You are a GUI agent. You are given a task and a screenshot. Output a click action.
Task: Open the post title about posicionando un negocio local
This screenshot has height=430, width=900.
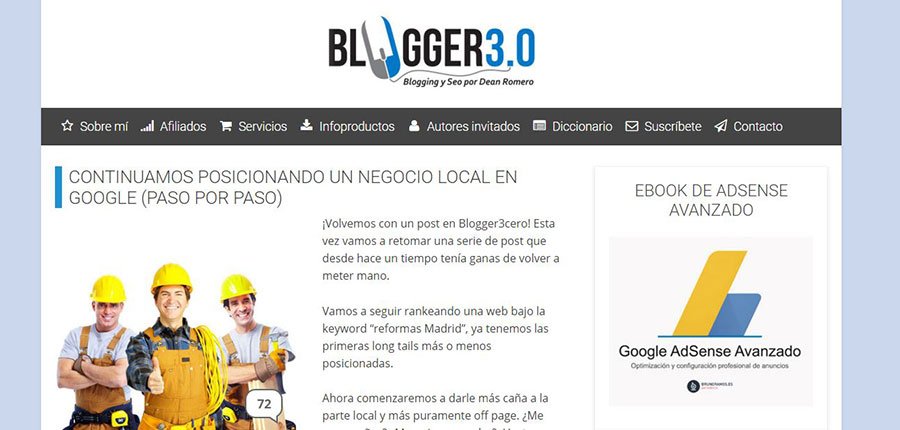pos(293,187)
